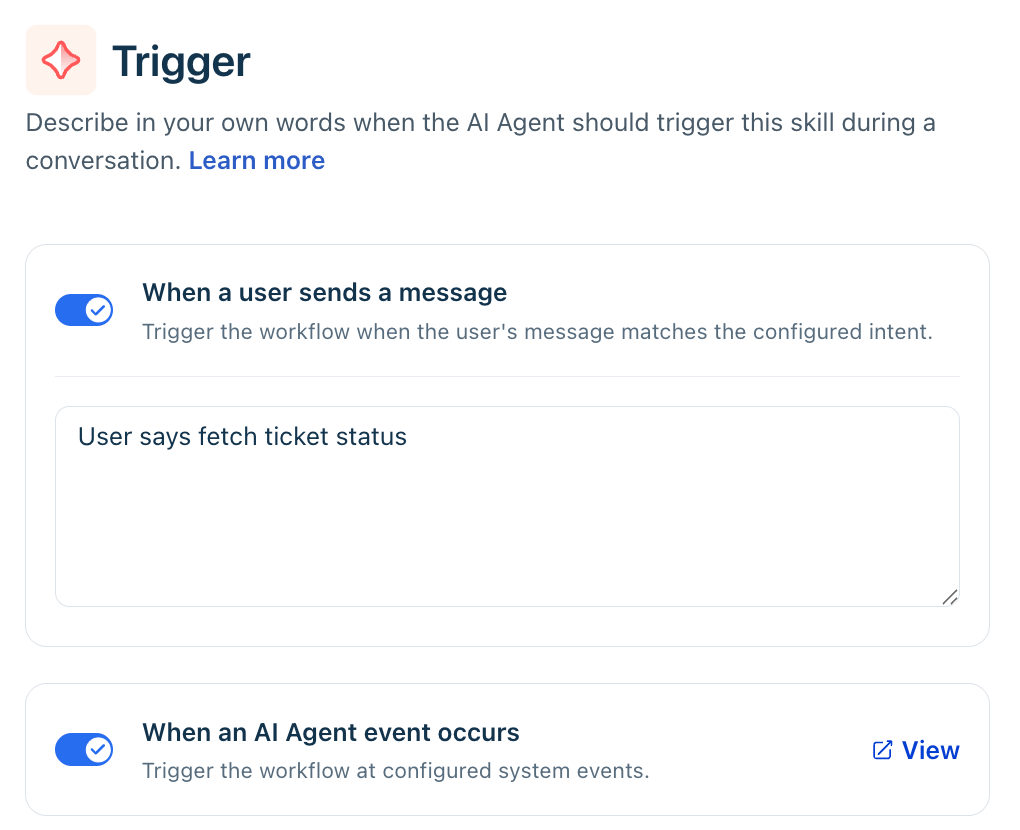The height and width of the screenshot is (830, 1020).
Task: Select the 'When a user sends a message' title
Action: click(325, 293)
